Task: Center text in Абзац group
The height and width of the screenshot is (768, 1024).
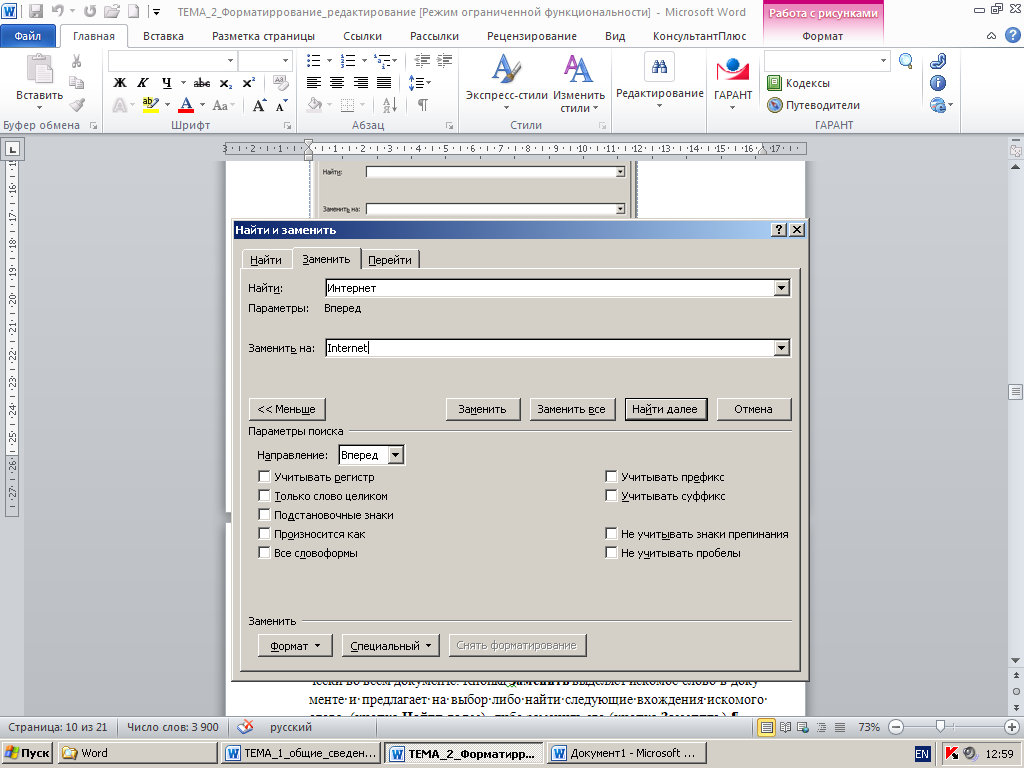Action: [x=337, y=83]
